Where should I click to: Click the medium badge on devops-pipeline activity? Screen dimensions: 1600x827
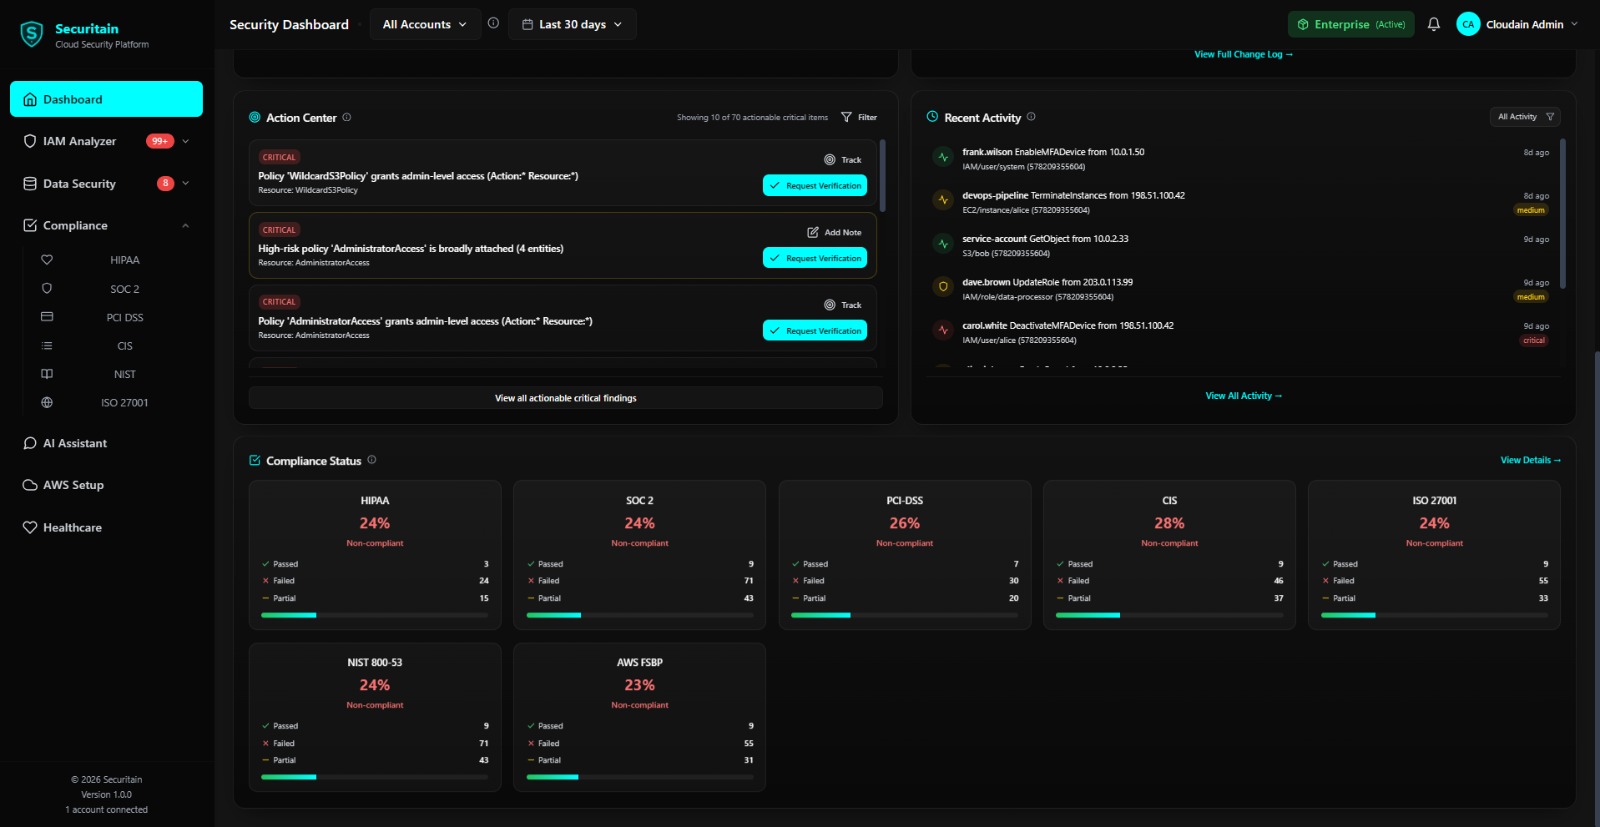coord(1531,210)
